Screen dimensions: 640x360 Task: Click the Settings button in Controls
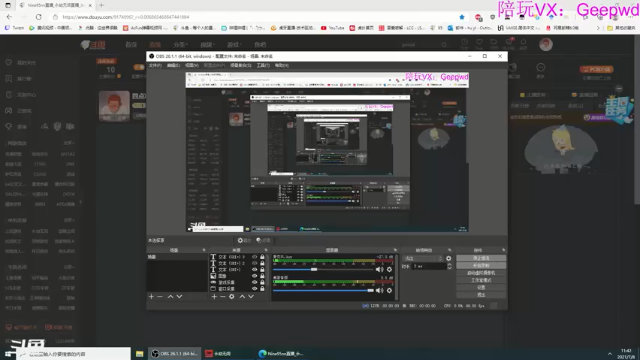(481, 287)
